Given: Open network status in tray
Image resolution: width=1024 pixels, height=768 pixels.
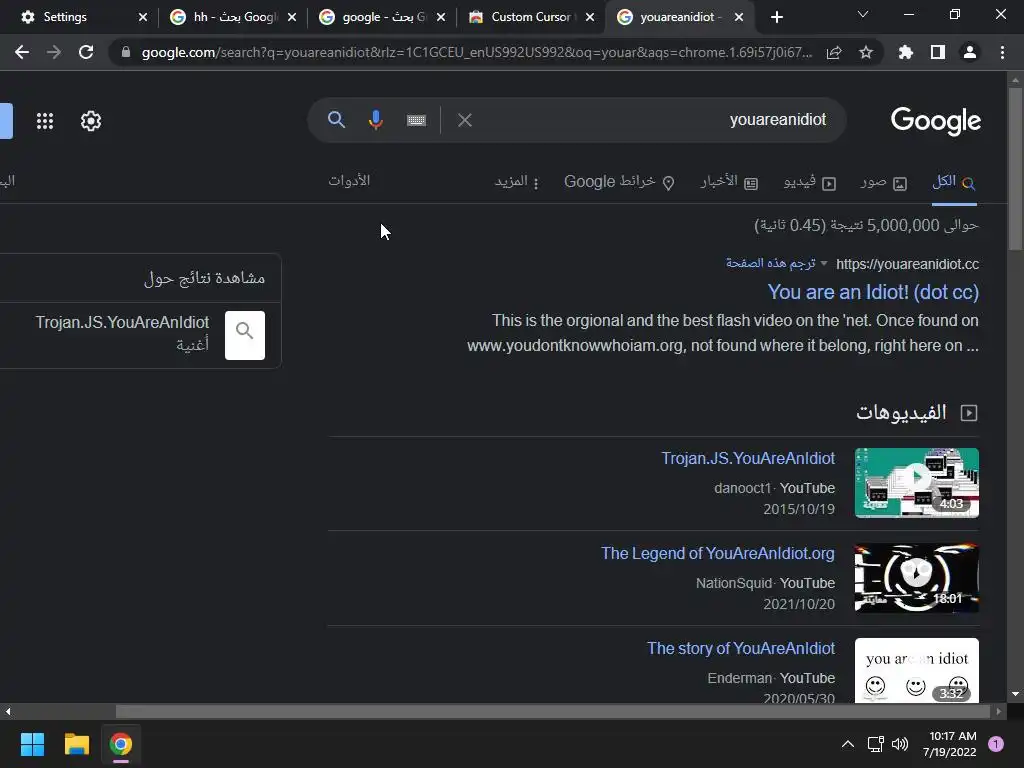Looking at the screenshot, I should [x=875, y=744].
